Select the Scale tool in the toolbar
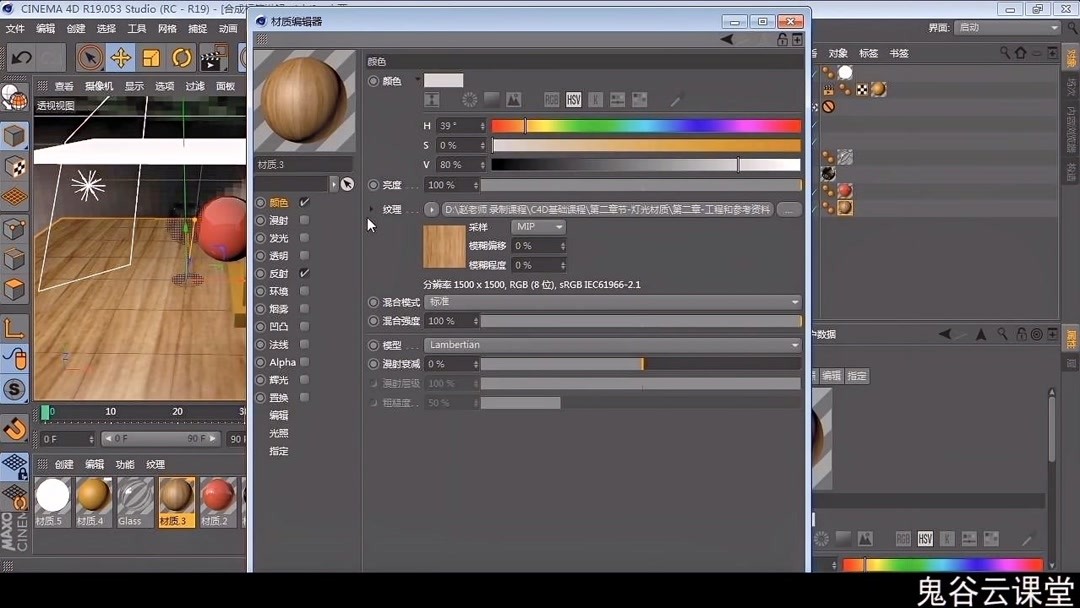 point(152,58)
